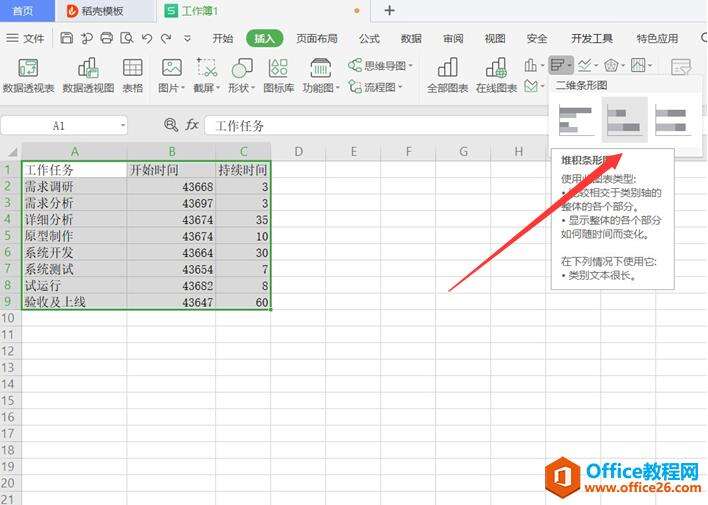708x505 pixels.
Task: Switch to the 页面布局 ribbon tab
Action: pos(316,39)
